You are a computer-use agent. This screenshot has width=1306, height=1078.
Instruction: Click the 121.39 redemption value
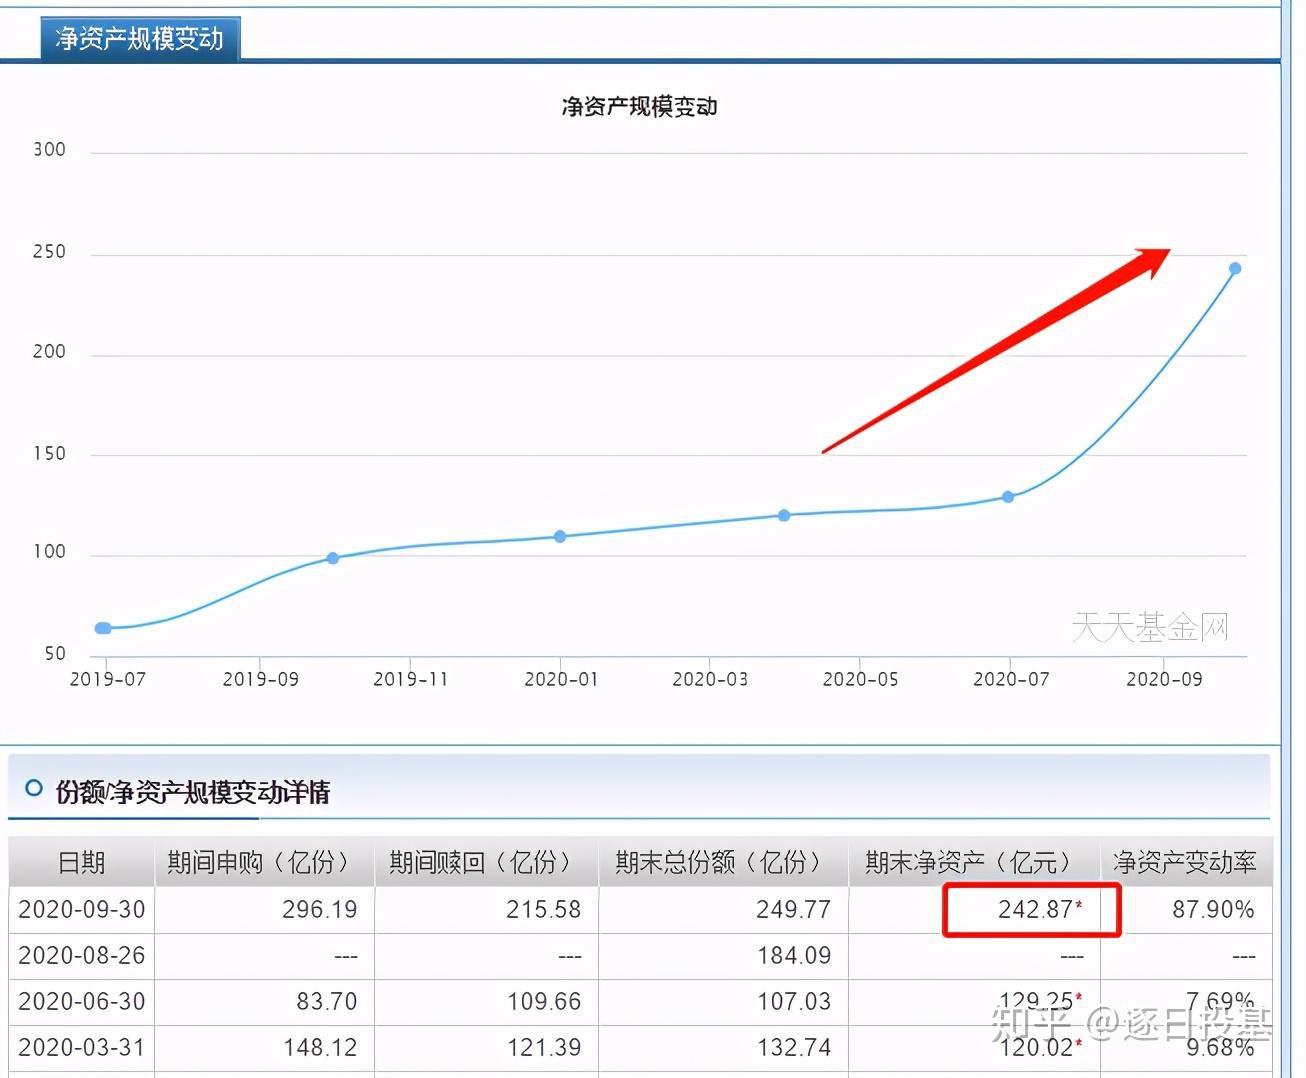(x=544, y=1048)
